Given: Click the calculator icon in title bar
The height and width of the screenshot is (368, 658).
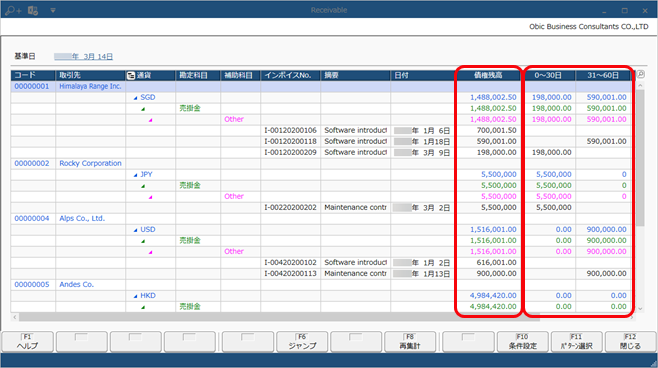Looking at the screenshot, I should point(33,10).
